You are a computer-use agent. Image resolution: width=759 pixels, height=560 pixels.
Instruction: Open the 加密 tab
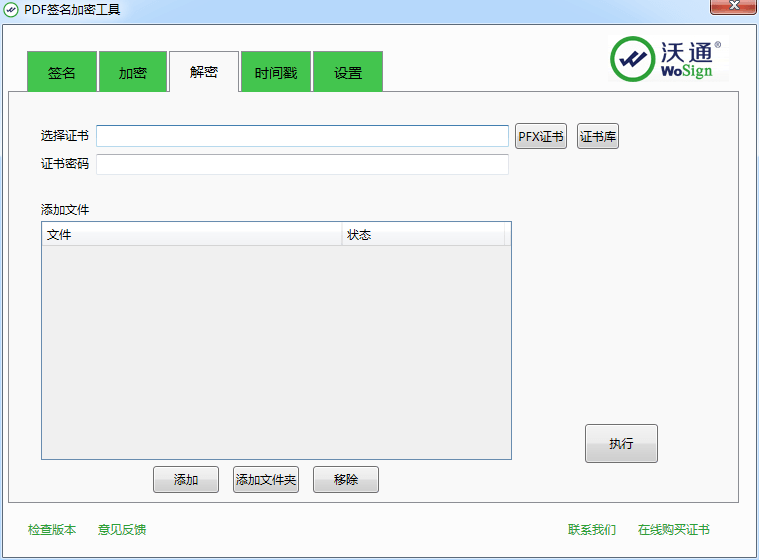click(133, 73)
